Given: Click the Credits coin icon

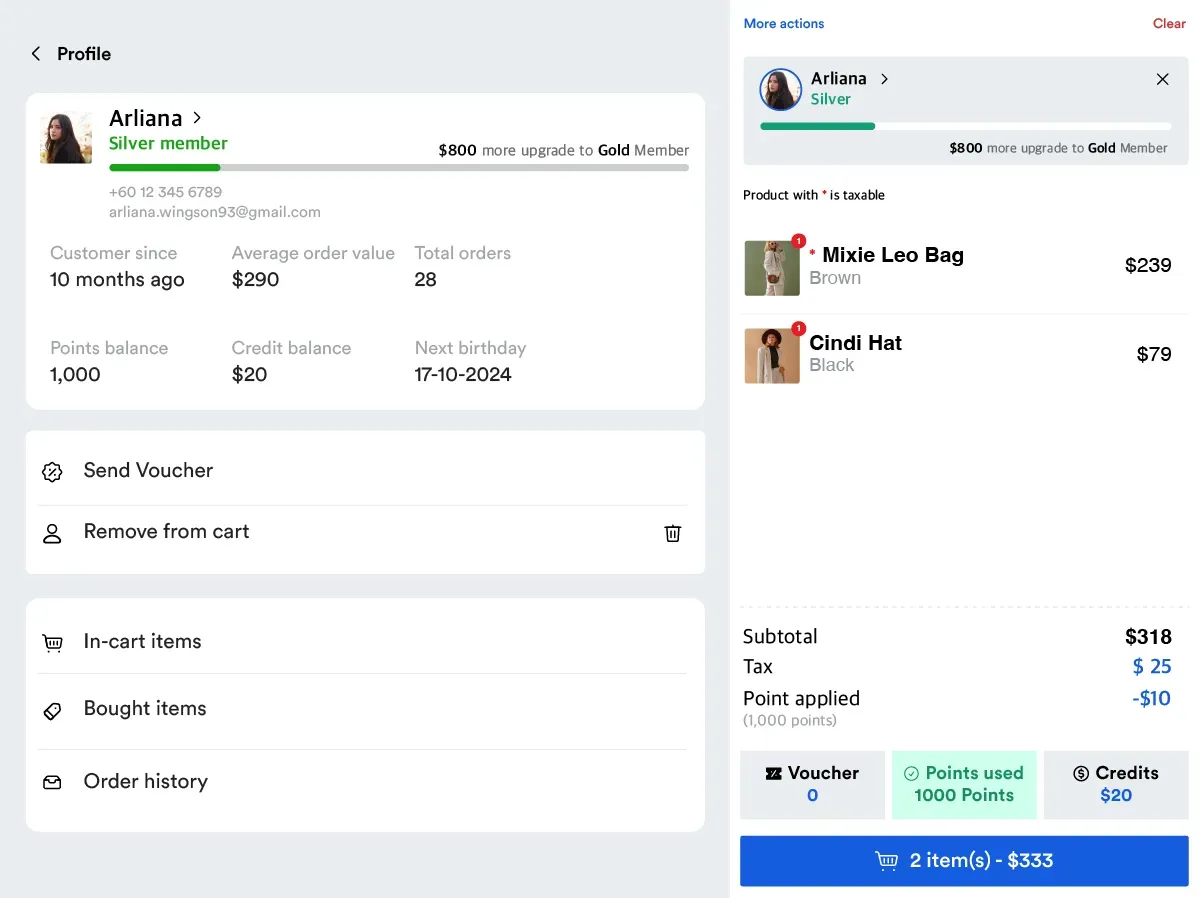Looking at the screenshot, I should pyautogui.click(x=1079, y=773).
